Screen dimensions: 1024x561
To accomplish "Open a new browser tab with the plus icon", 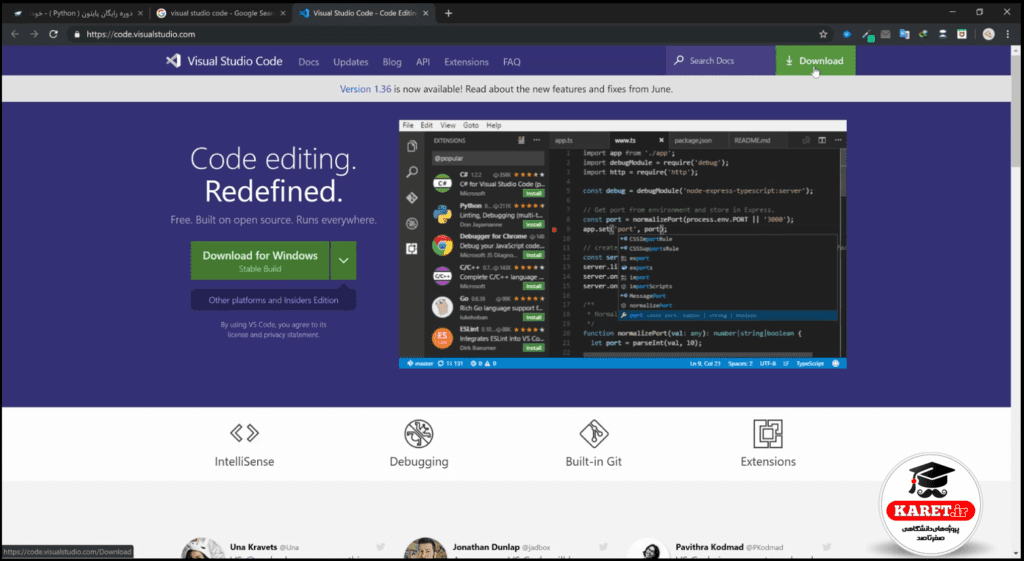I will [448, 13].
